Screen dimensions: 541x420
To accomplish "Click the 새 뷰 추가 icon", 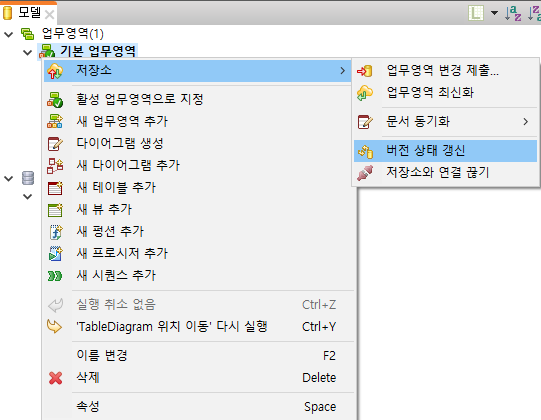I will tap(55, 209).
